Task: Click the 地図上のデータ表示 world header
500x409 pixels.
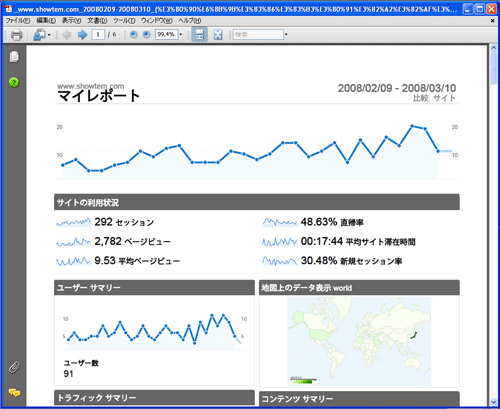Action: (359, 287)
